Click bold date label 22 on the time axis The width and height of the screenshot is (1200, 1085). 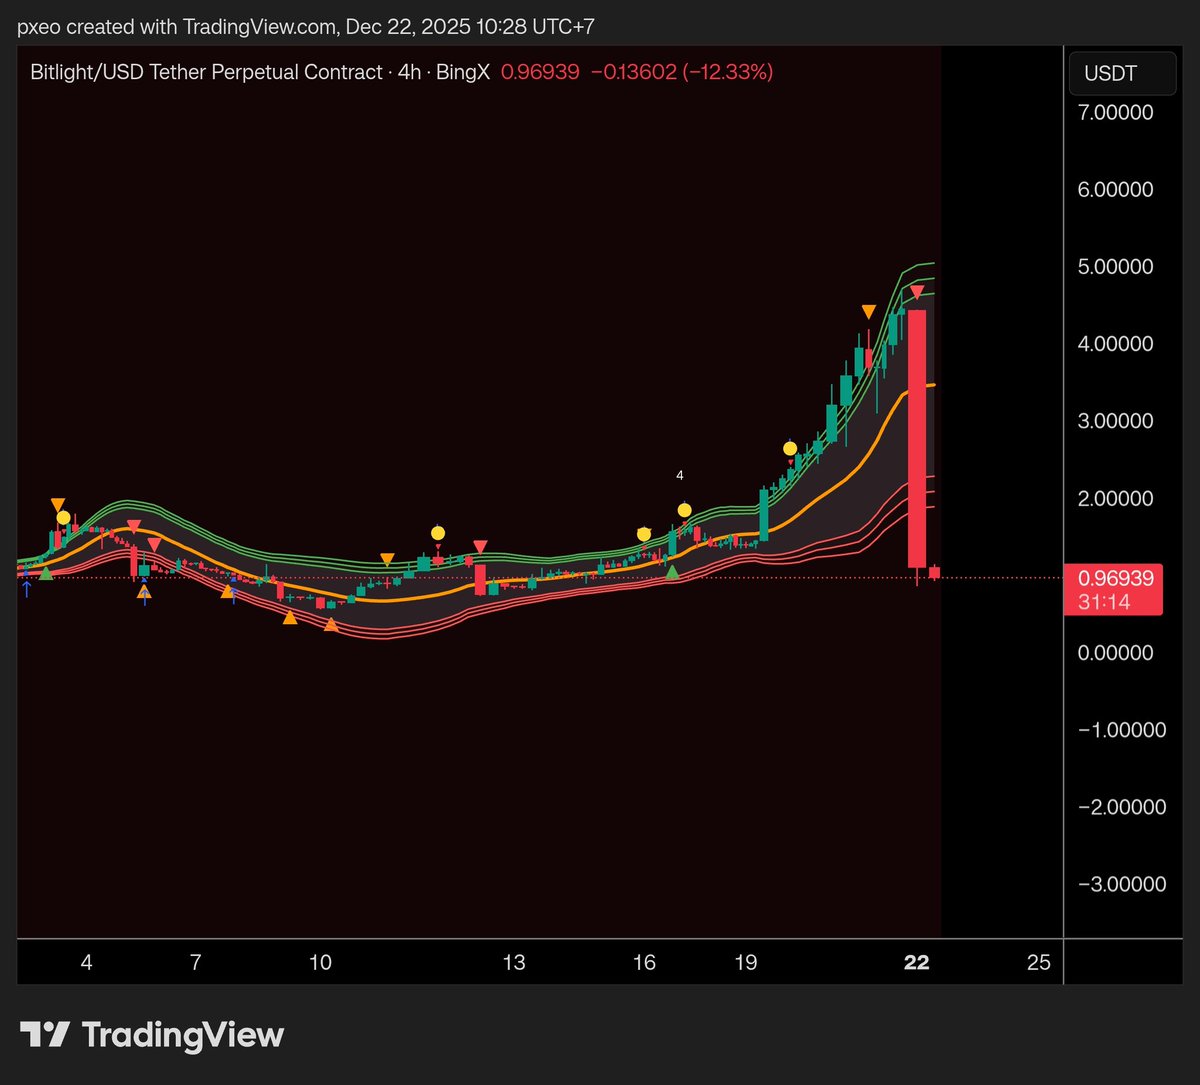tap(917, 962)
